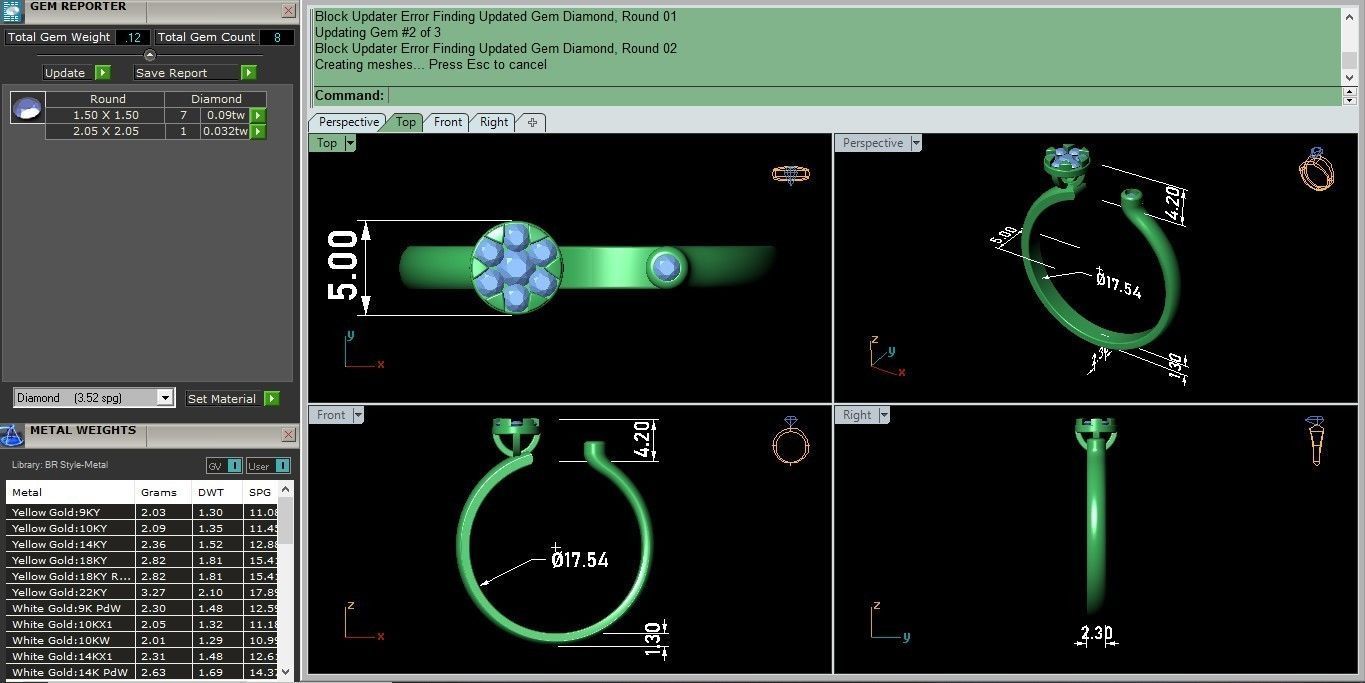Select the White Gold:10KW row
Image resolution: width=1365 pixels, height=683 pixels.
point(142,640)
